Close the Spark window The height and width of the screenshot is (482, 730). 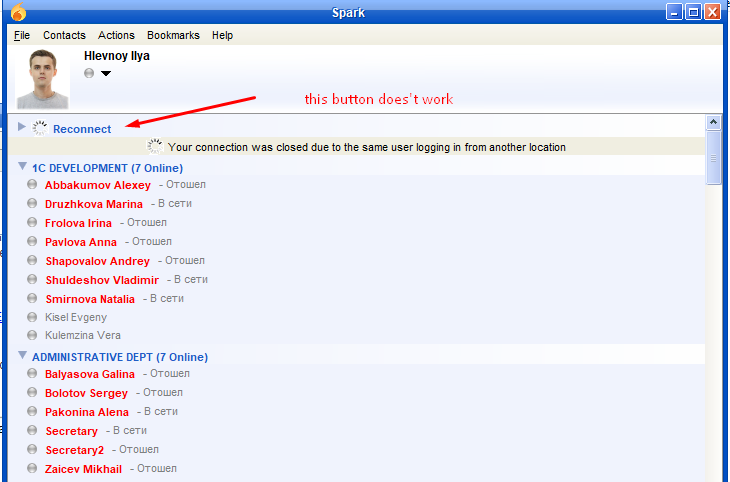click(x=712, y=12)
